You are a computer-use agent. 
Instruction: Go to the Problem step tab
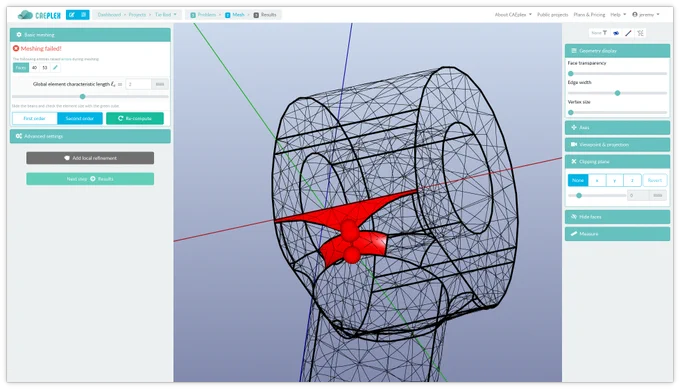point(203,15)
